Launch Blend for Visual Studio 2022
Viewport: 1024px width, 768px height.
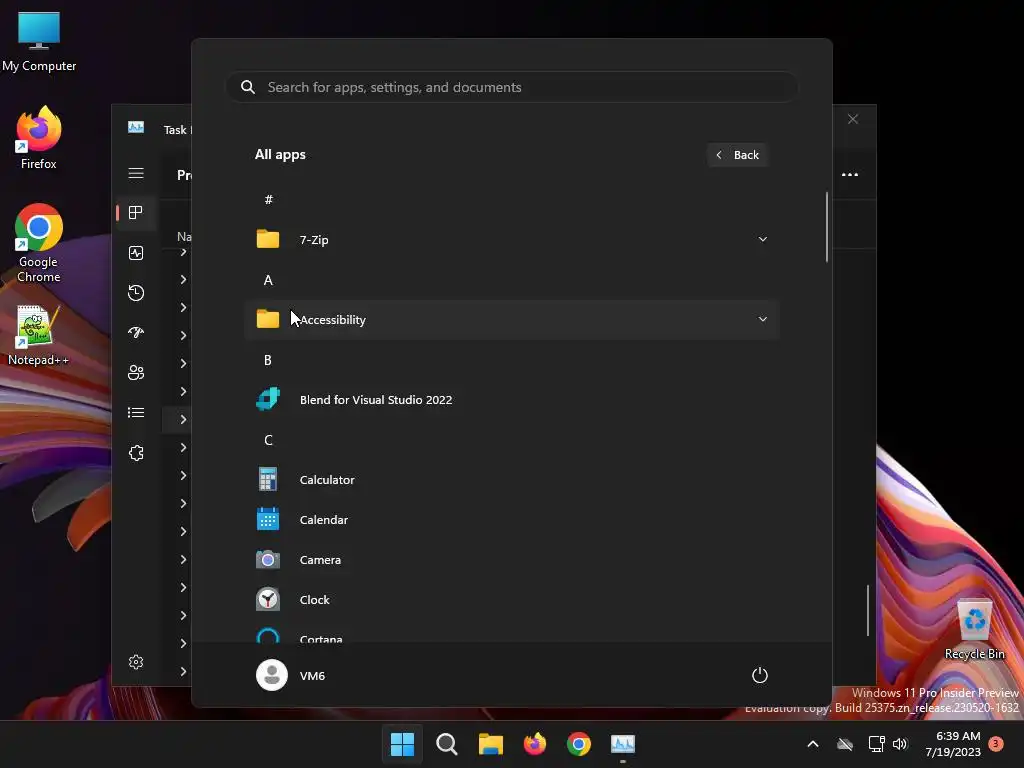coord(512,399)
